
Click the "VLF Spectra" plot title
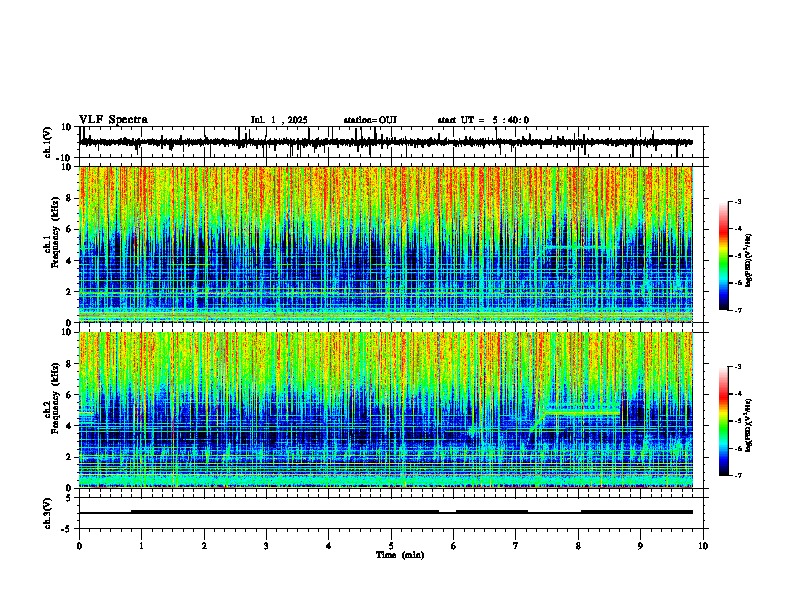[x=113, y=120]
